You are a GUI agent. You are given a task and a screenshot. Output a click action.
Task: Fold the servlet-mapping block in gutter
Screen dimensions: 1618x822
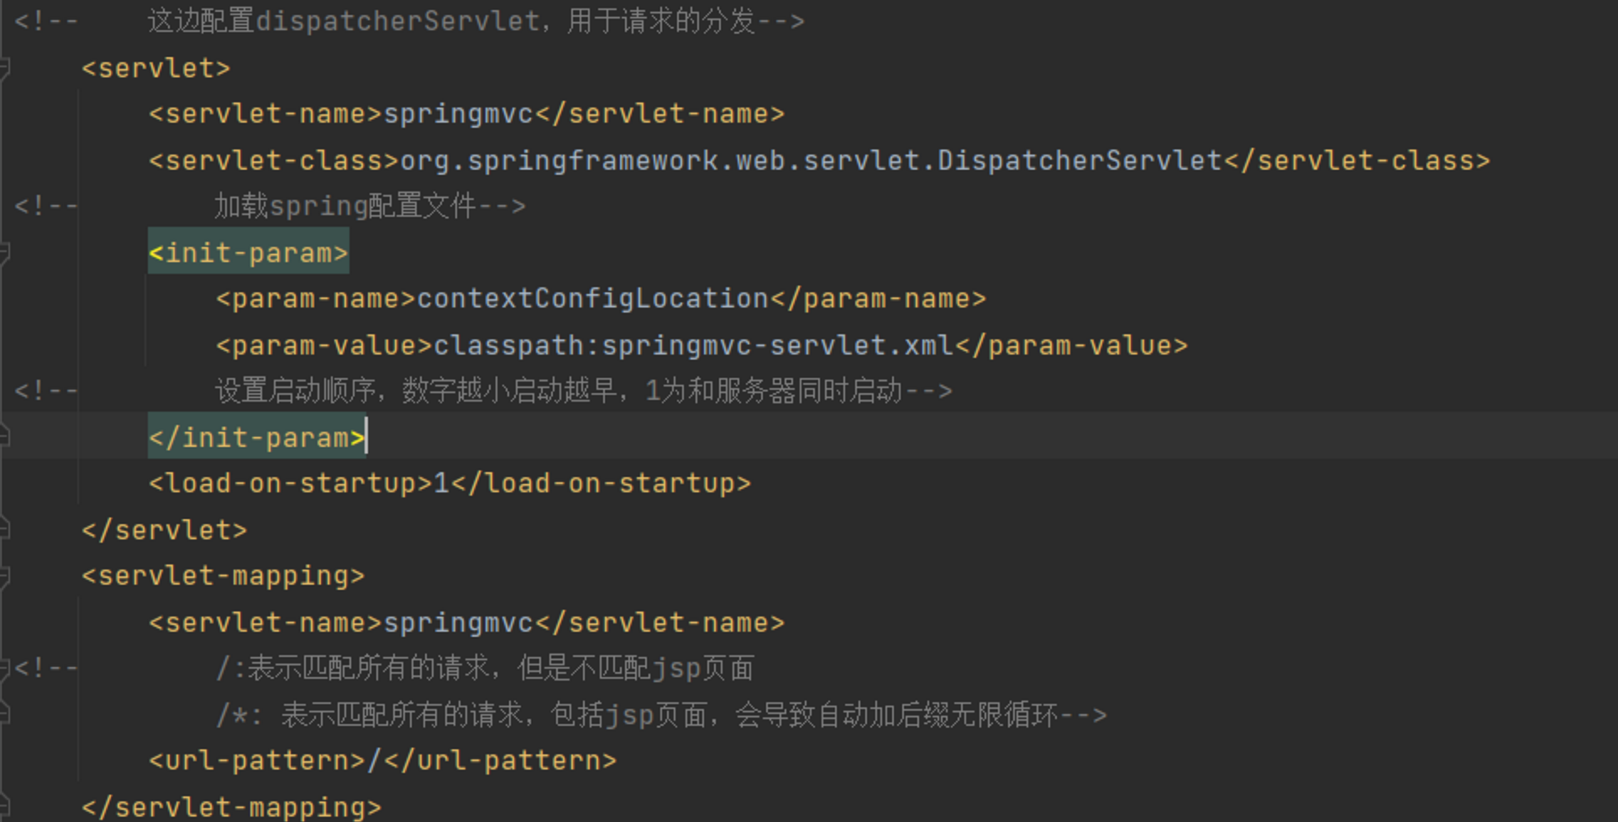[x=4, y=576]
